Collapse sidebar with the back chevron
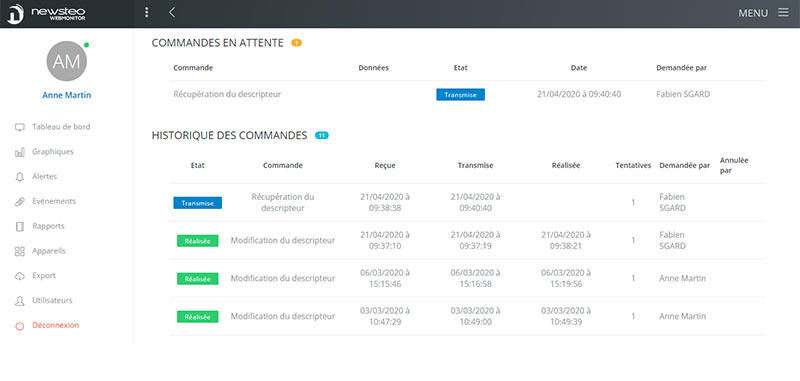Image resolution: width=800 pixels, height=381 pixels. (172, 13)
